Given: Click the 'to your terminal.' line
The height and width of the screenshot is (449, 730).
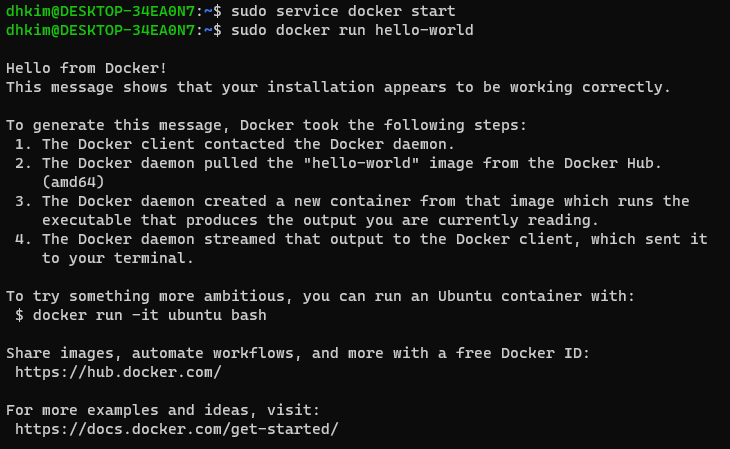Looking at the screenshot, I should pos(118,259).
